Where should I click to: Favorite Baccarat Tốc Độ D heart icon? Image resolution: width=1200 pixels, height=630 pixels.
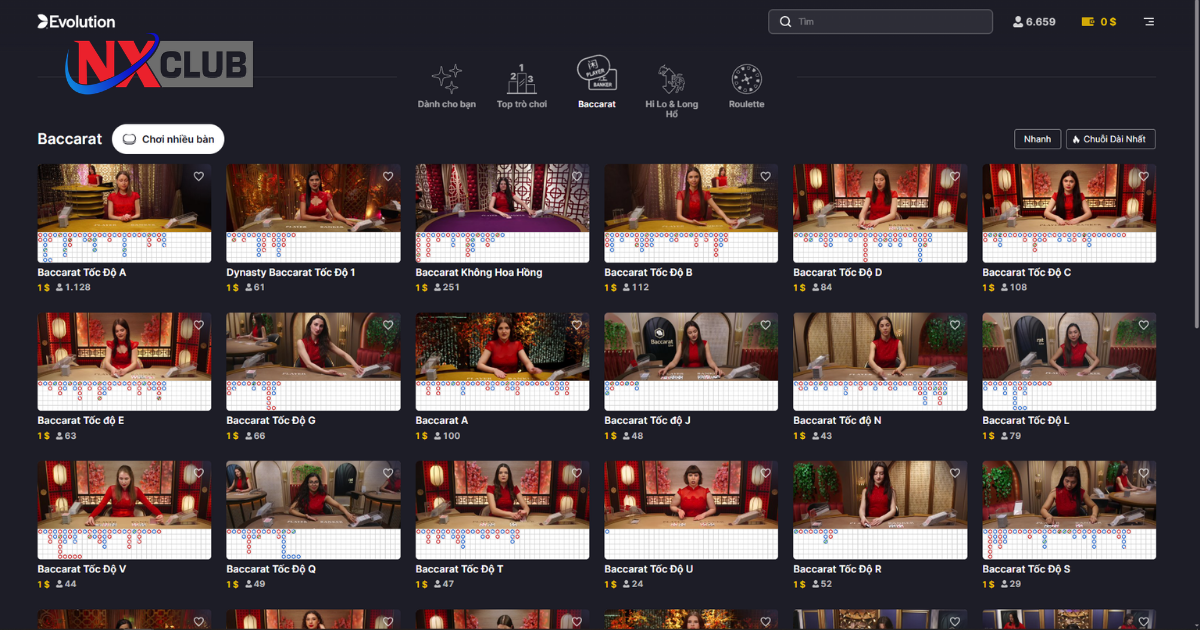955,176
